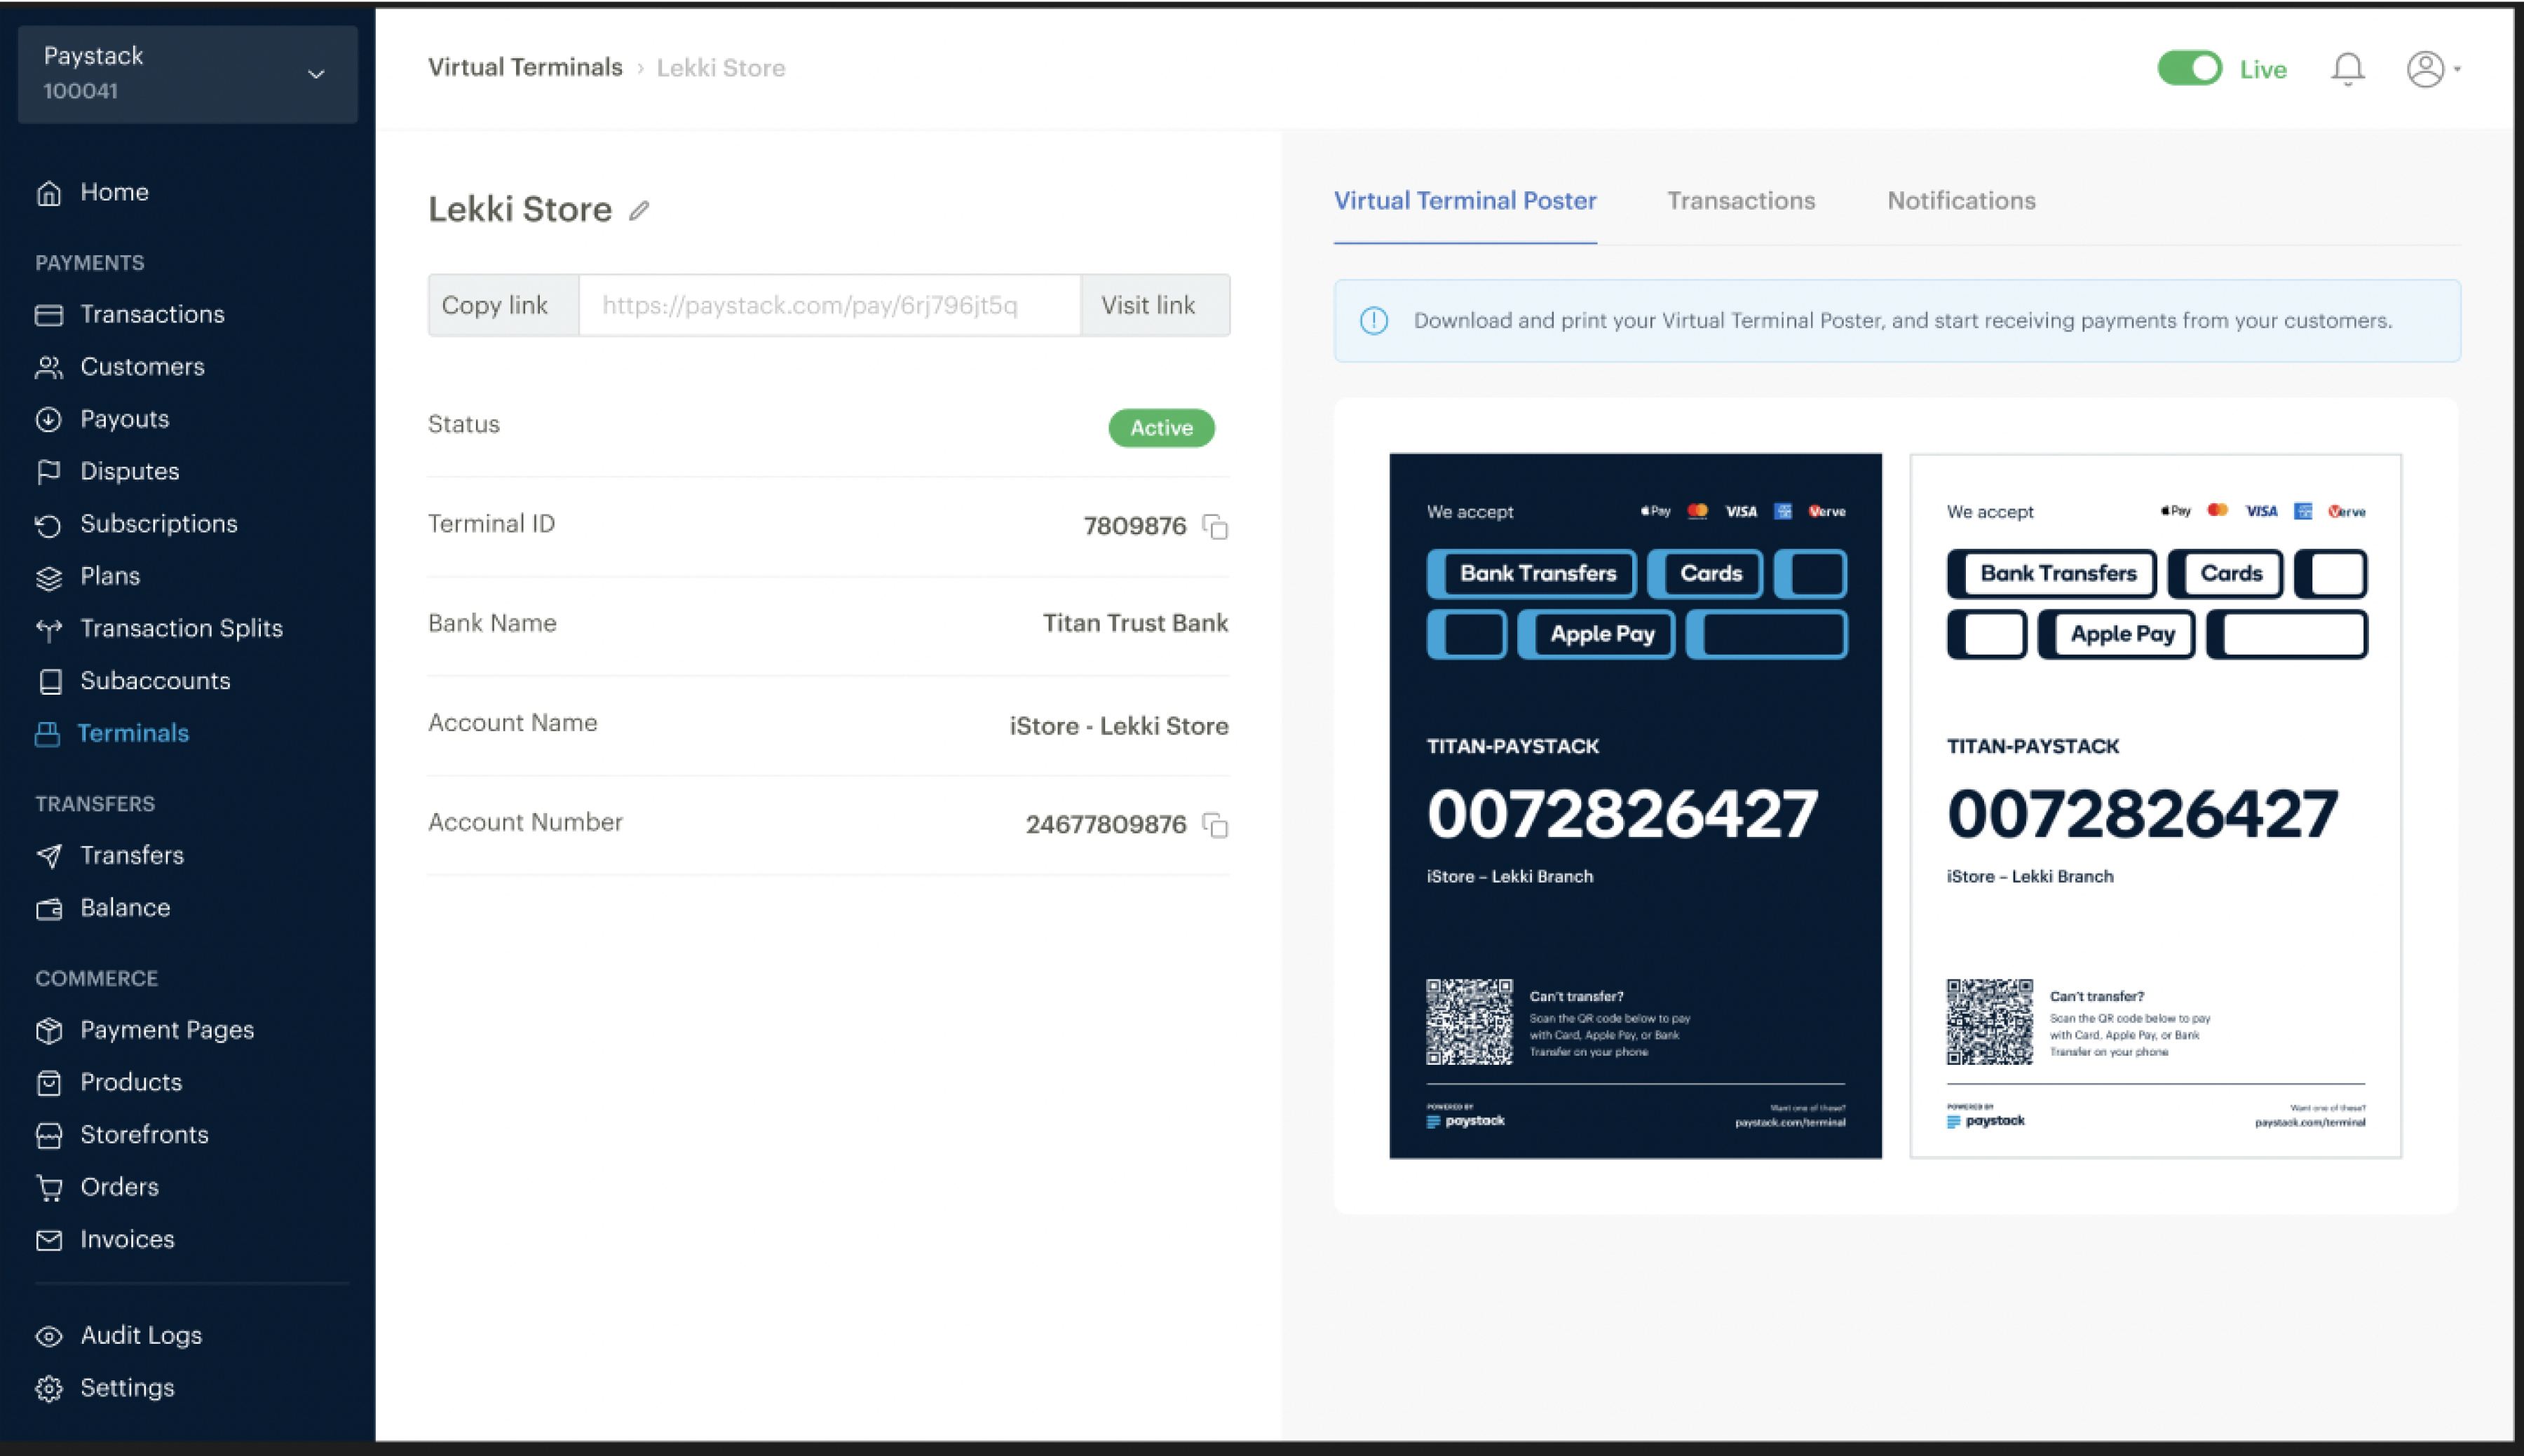Click the Lekki Store breadcrumb text

(721, 68)
